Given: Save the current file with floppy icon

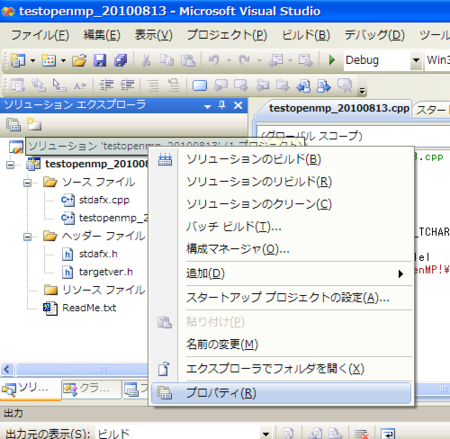Looking at the screenshot, I should pos(100,60).
